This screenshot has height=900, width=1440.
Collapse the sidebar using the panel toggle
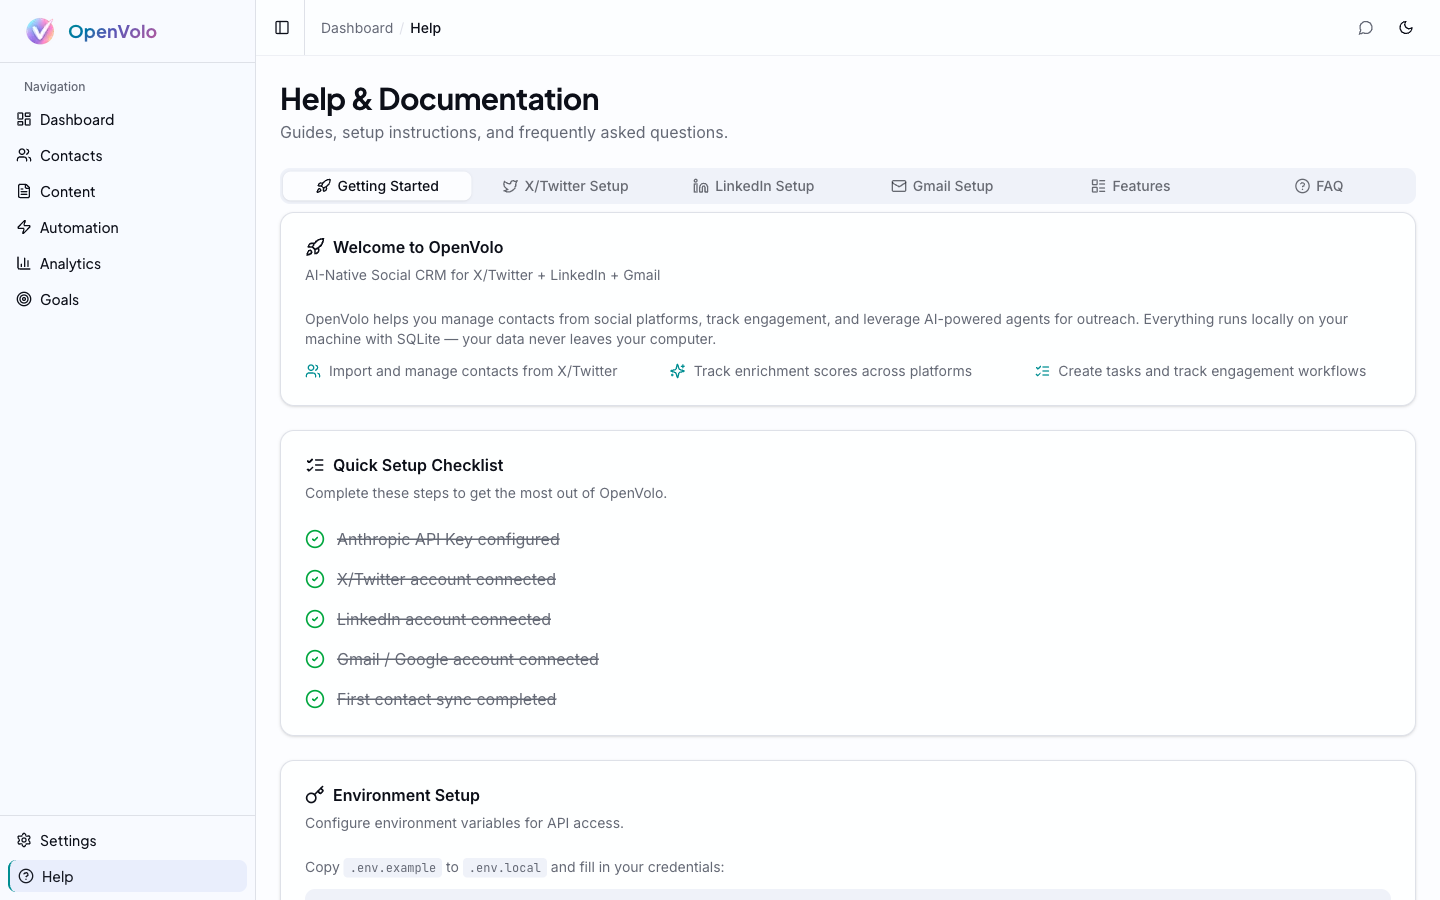click(280, 27)
